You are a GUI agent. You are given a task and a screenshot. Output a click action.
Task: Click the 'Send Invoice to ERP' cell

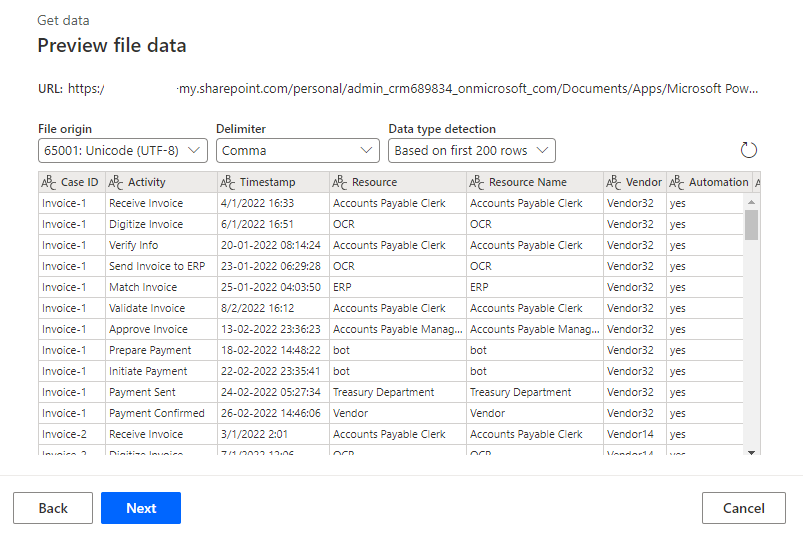161,266
